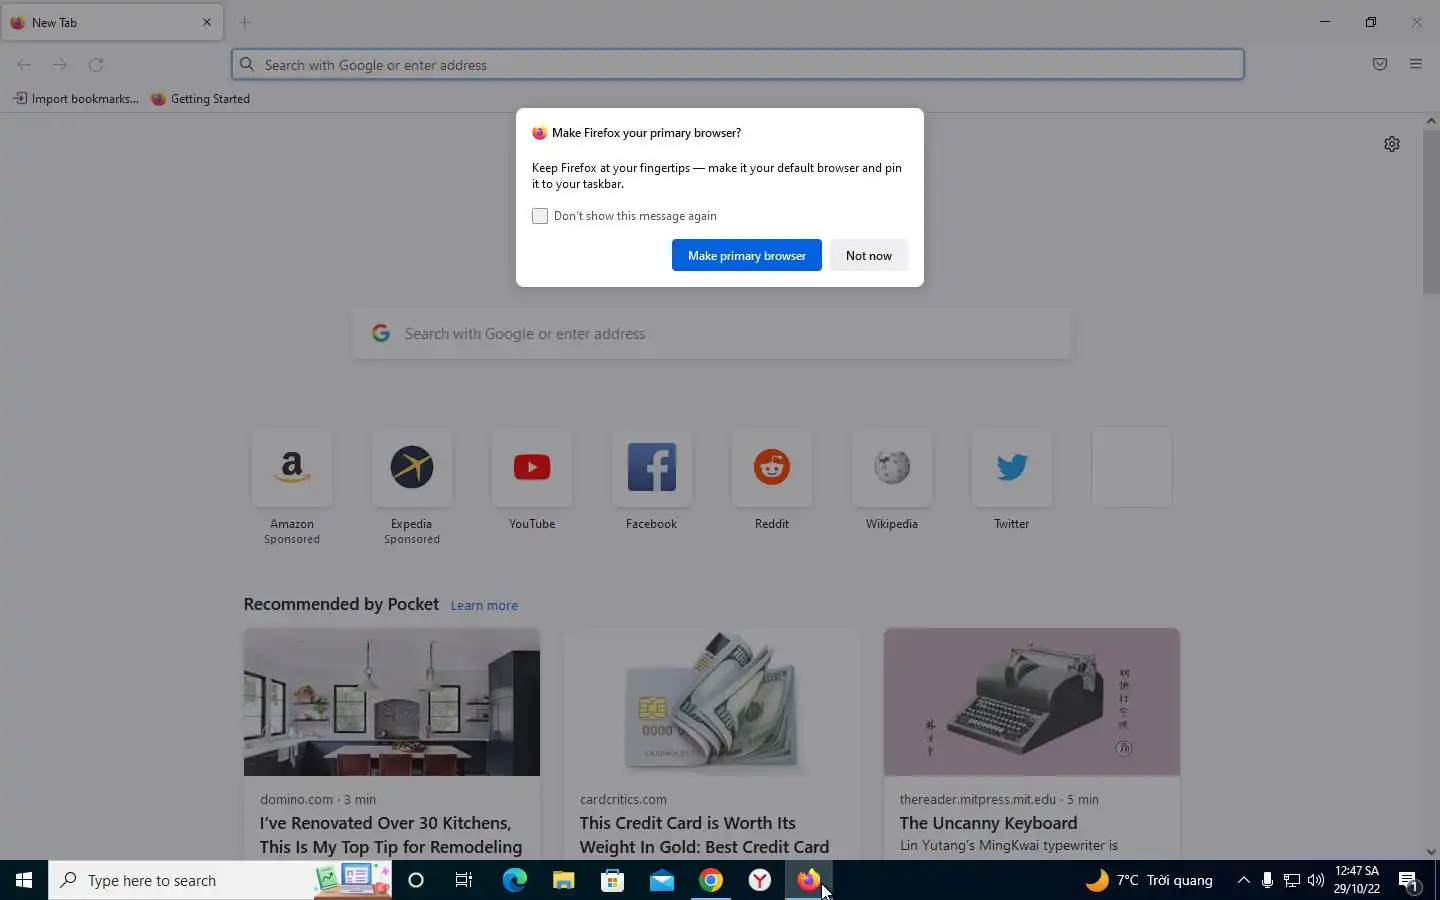Open network tray icon
The image size is (1440, 900).
[x=1292, y=880]
